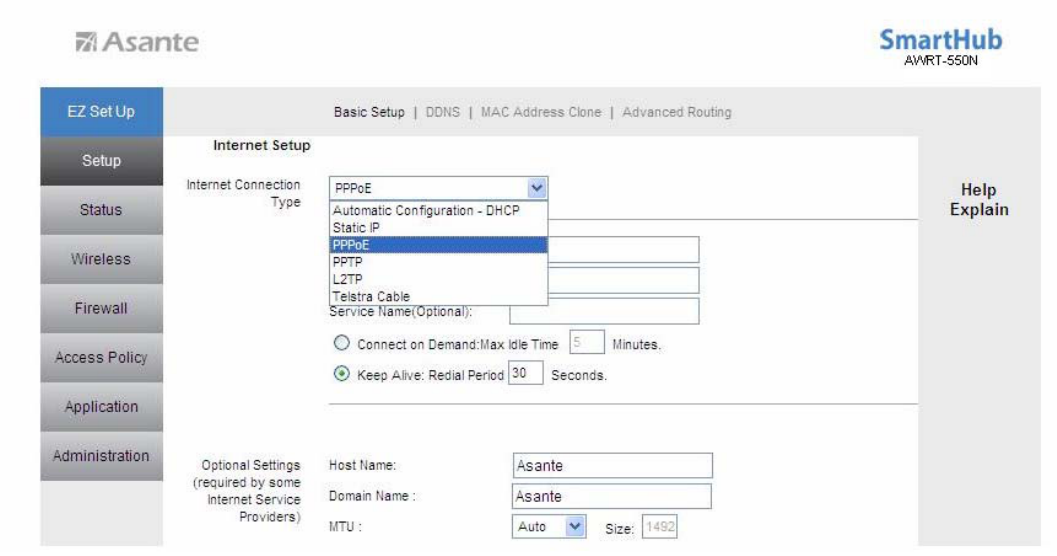Choose L2TP connection type
Viewport: 1057px width, 556px height.
pos(438,279)
